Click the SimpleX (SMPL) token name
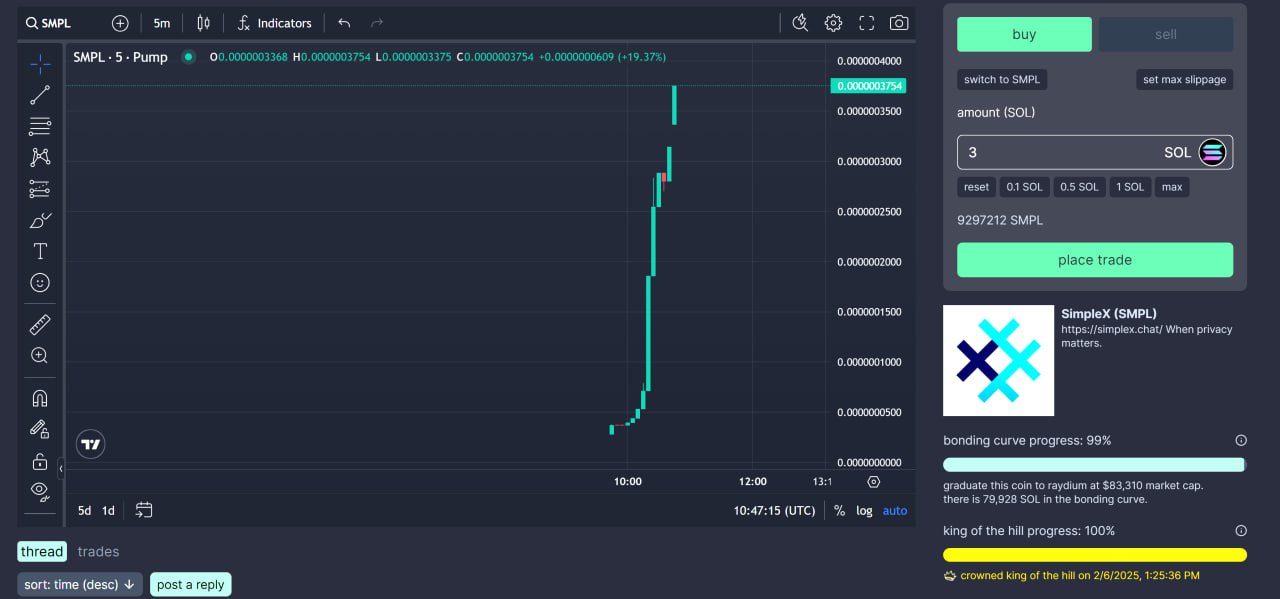The image size is (1280, 599). coord(1109,313)
